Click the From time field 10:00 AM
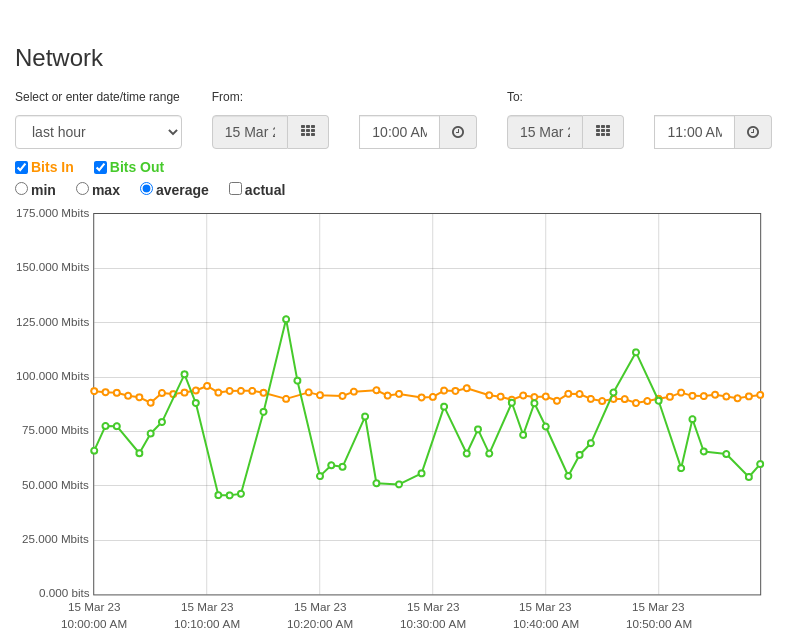Image resolution: width=787 pixels, height=634 pixels. [x=400, y=132]
